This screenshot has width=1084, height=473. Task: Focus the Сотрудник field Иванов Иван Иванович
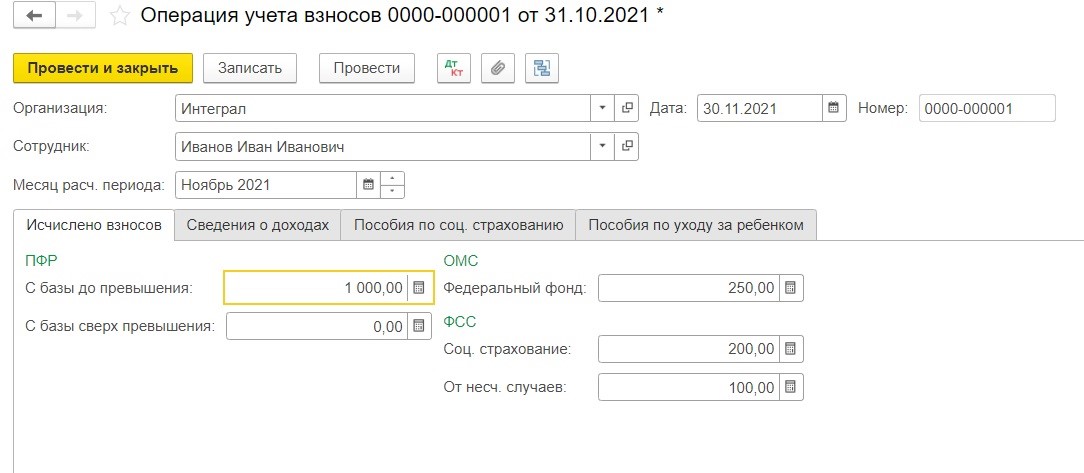coord(384,147)
